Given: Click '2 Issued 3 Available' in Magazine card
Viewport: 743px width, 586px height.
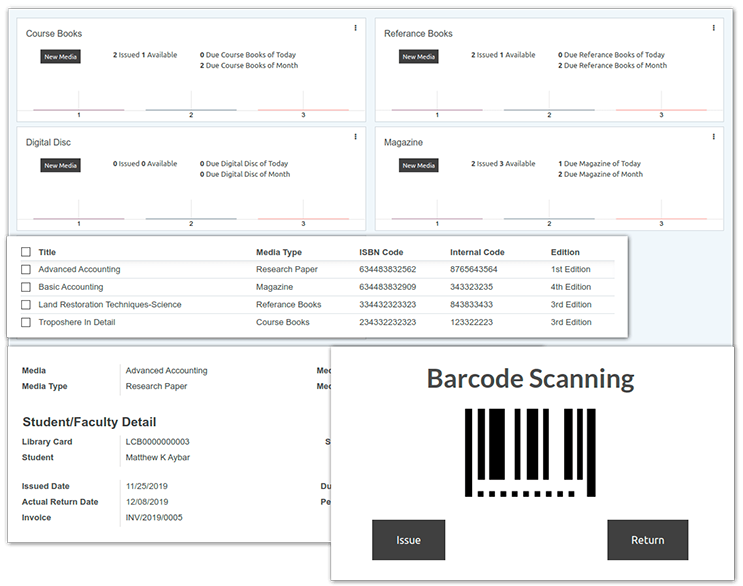Looking at the screenshot, I should [503, 163].
